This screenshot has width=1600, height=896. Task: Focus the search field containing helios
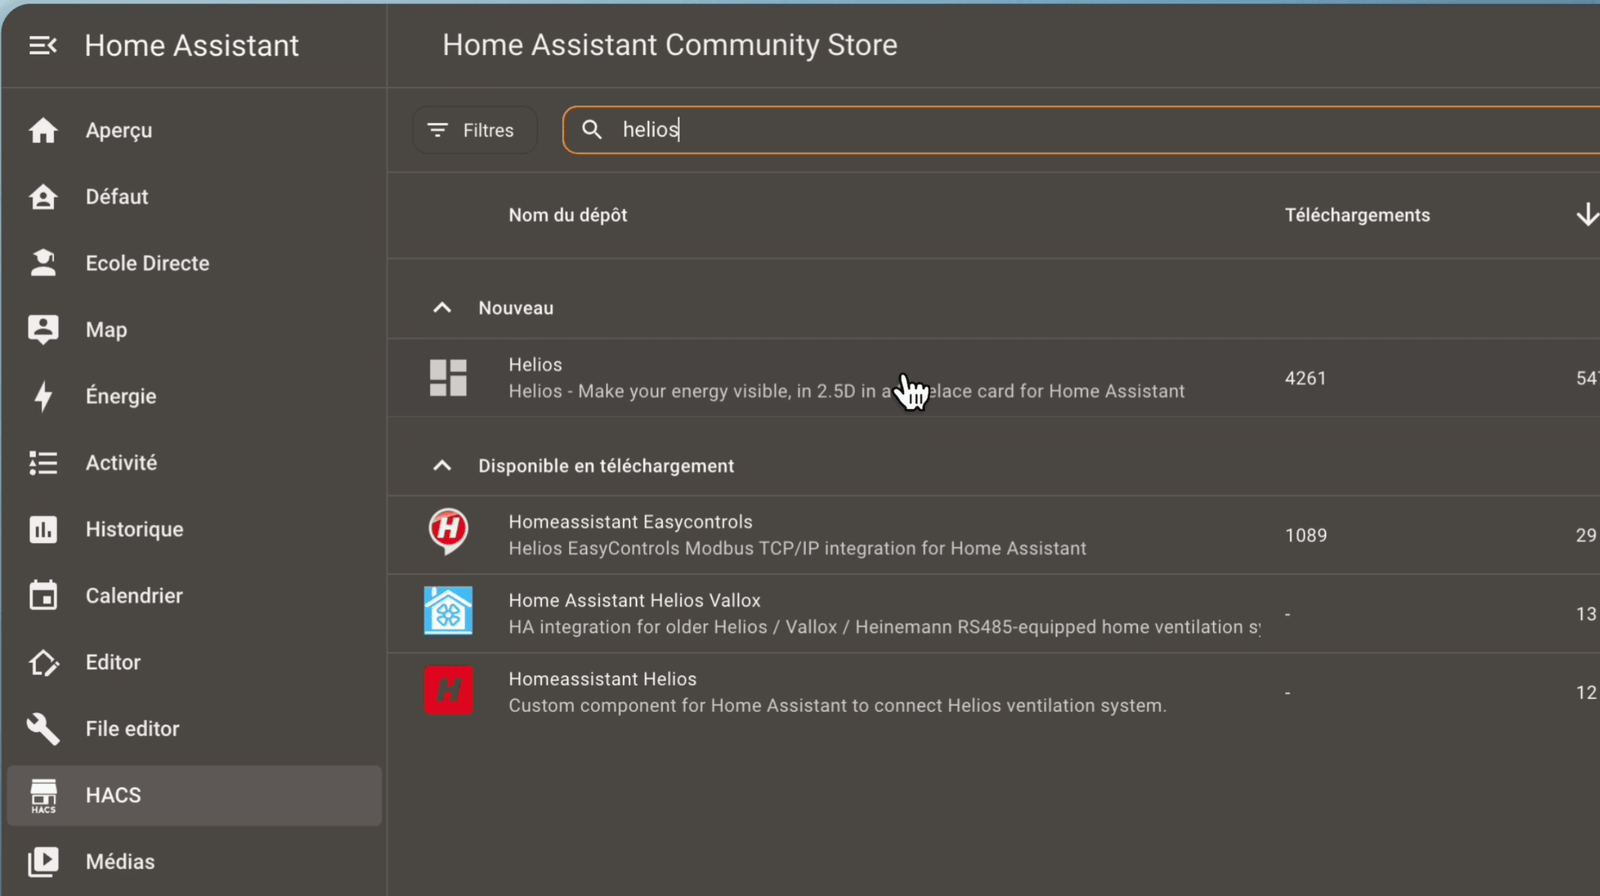tap(1082, 130)
